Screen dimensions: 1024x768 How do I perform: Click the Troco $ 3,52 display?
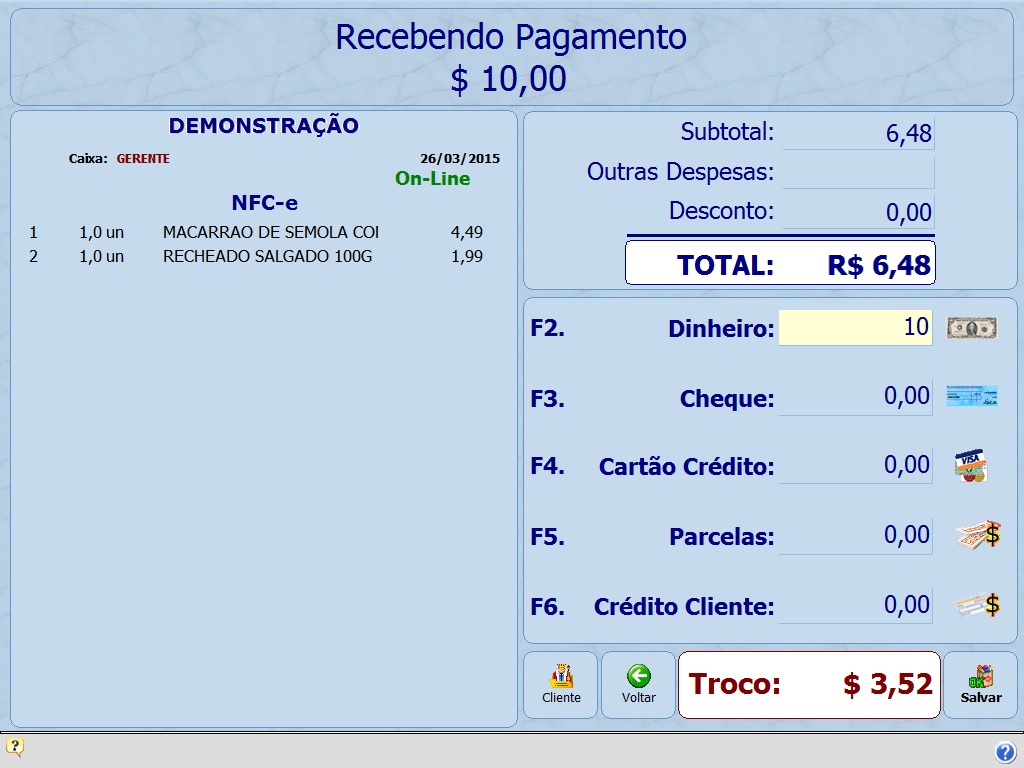[x=809, y=684]
